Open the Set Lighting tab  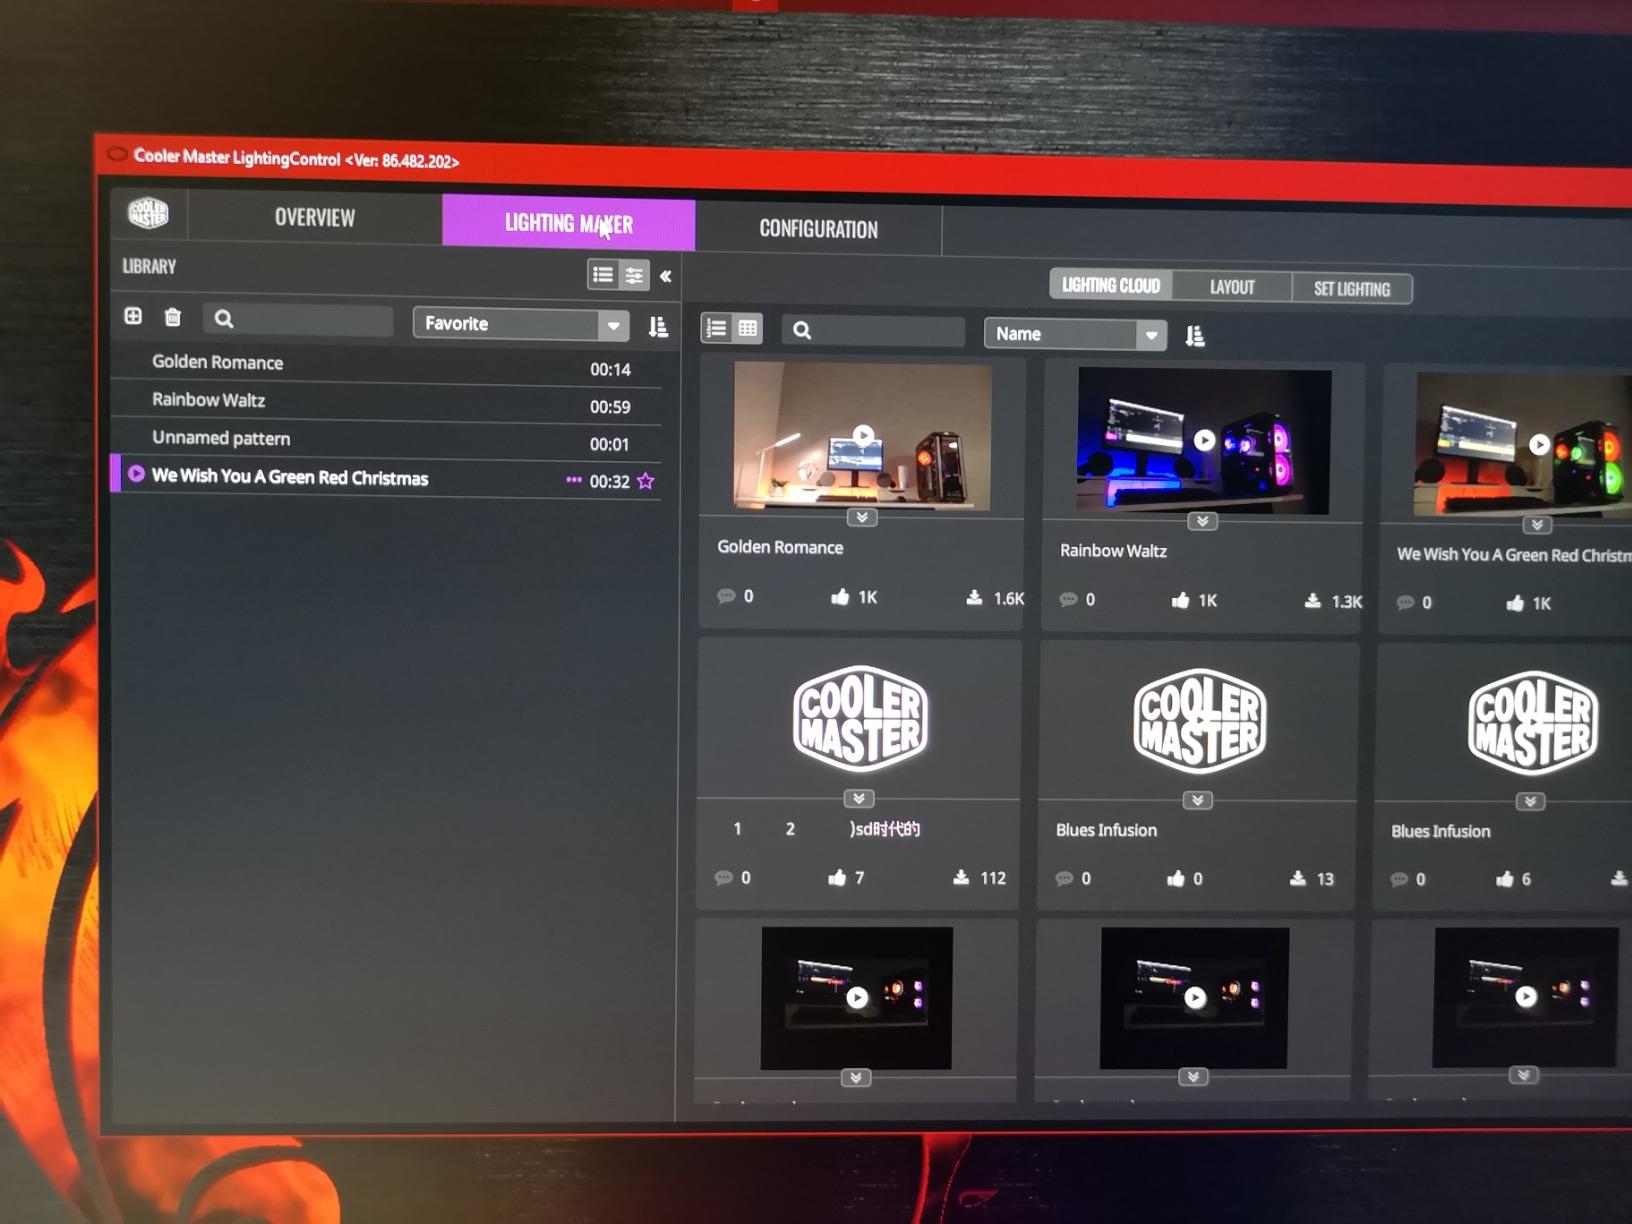point(1351,289)
